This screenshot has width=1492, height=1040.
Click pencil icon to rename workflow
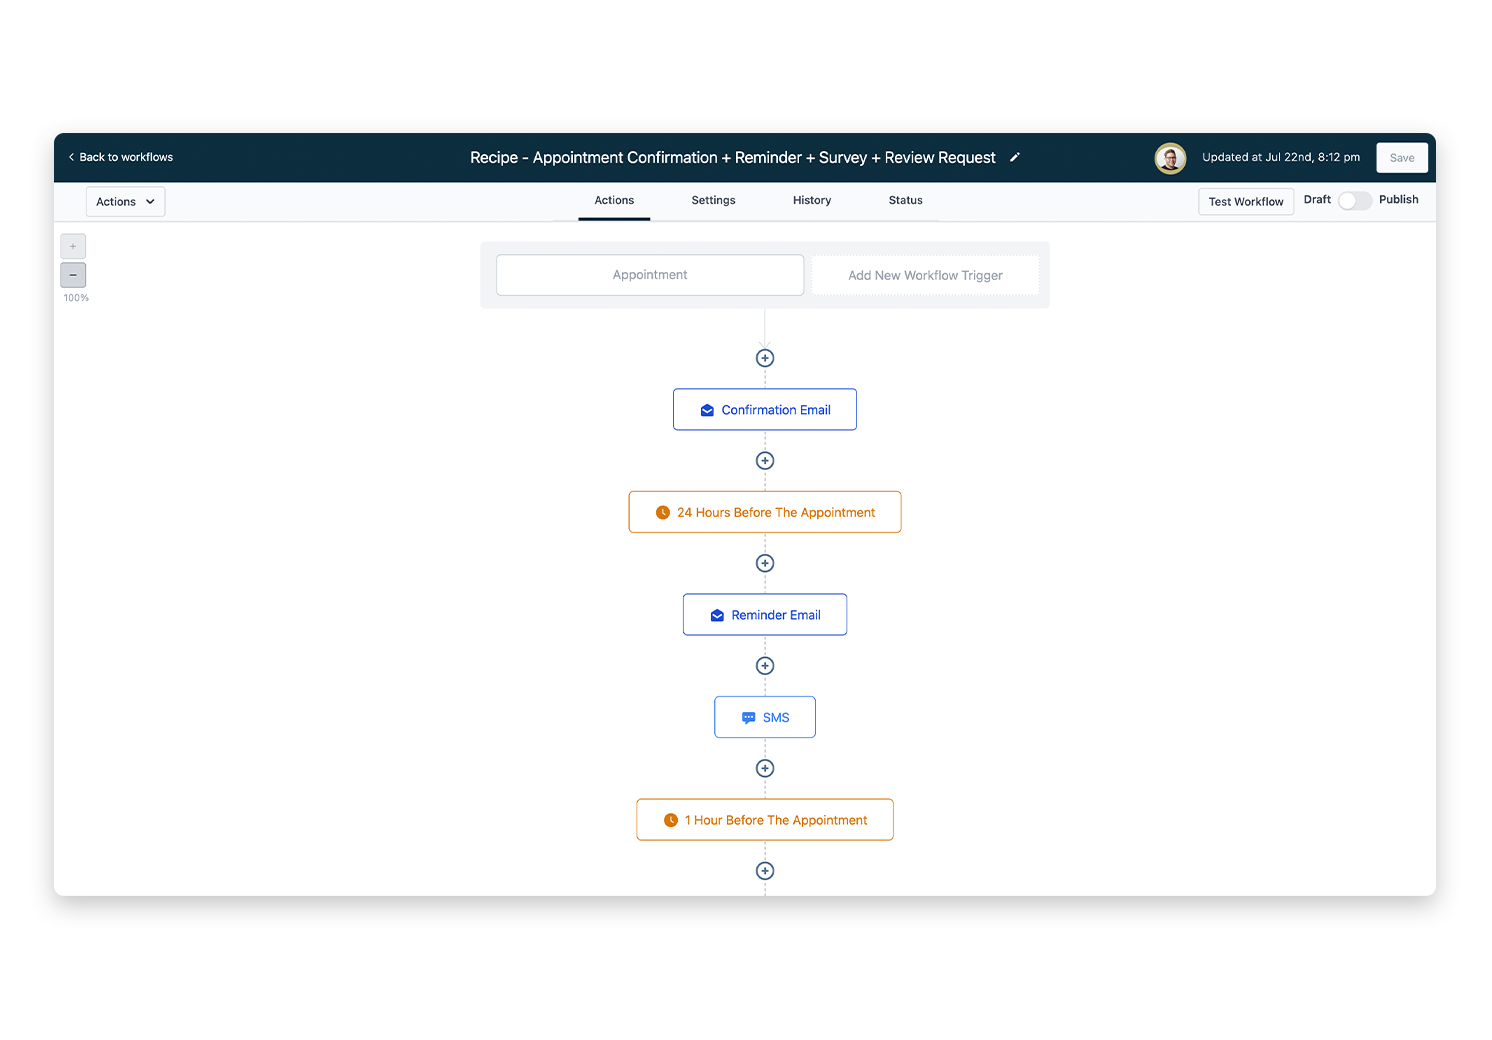1014,158
